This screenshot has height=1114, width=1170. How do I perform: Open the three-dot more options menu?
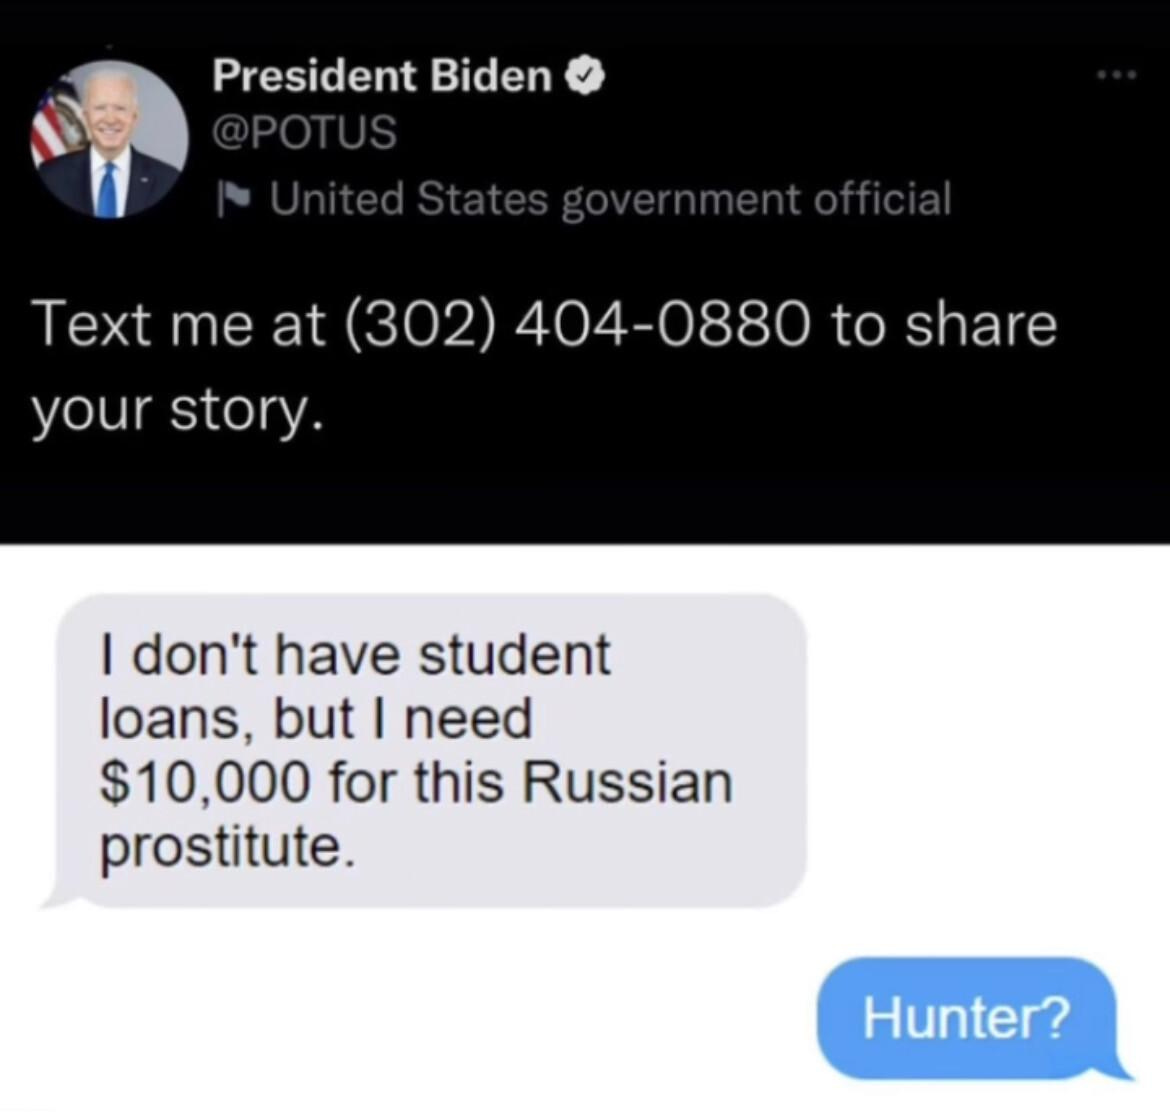1116,75
